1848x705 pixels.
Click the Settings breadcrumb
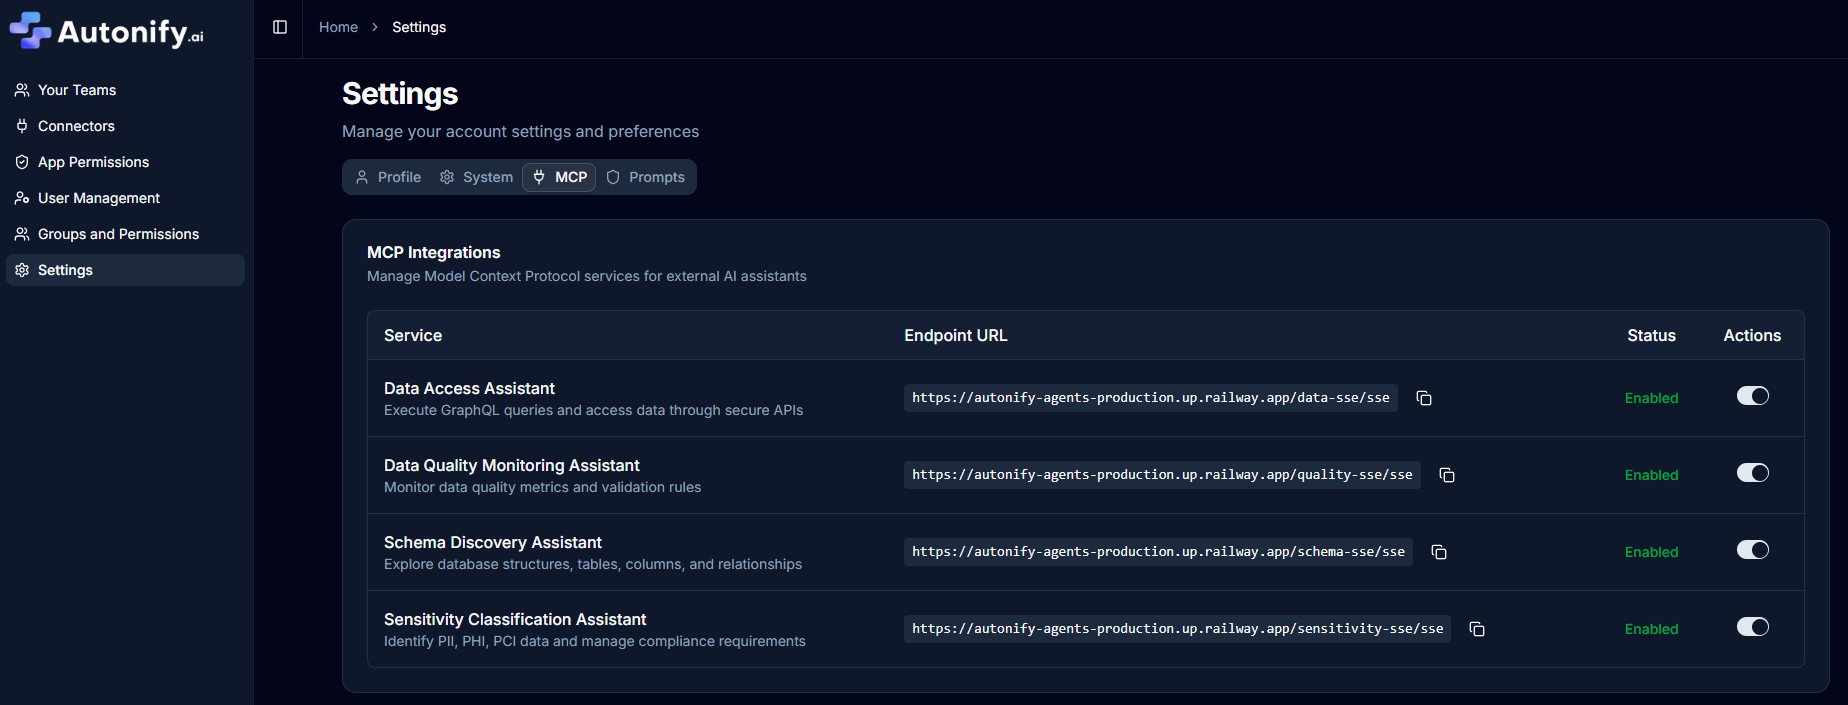tap(419, 27)
